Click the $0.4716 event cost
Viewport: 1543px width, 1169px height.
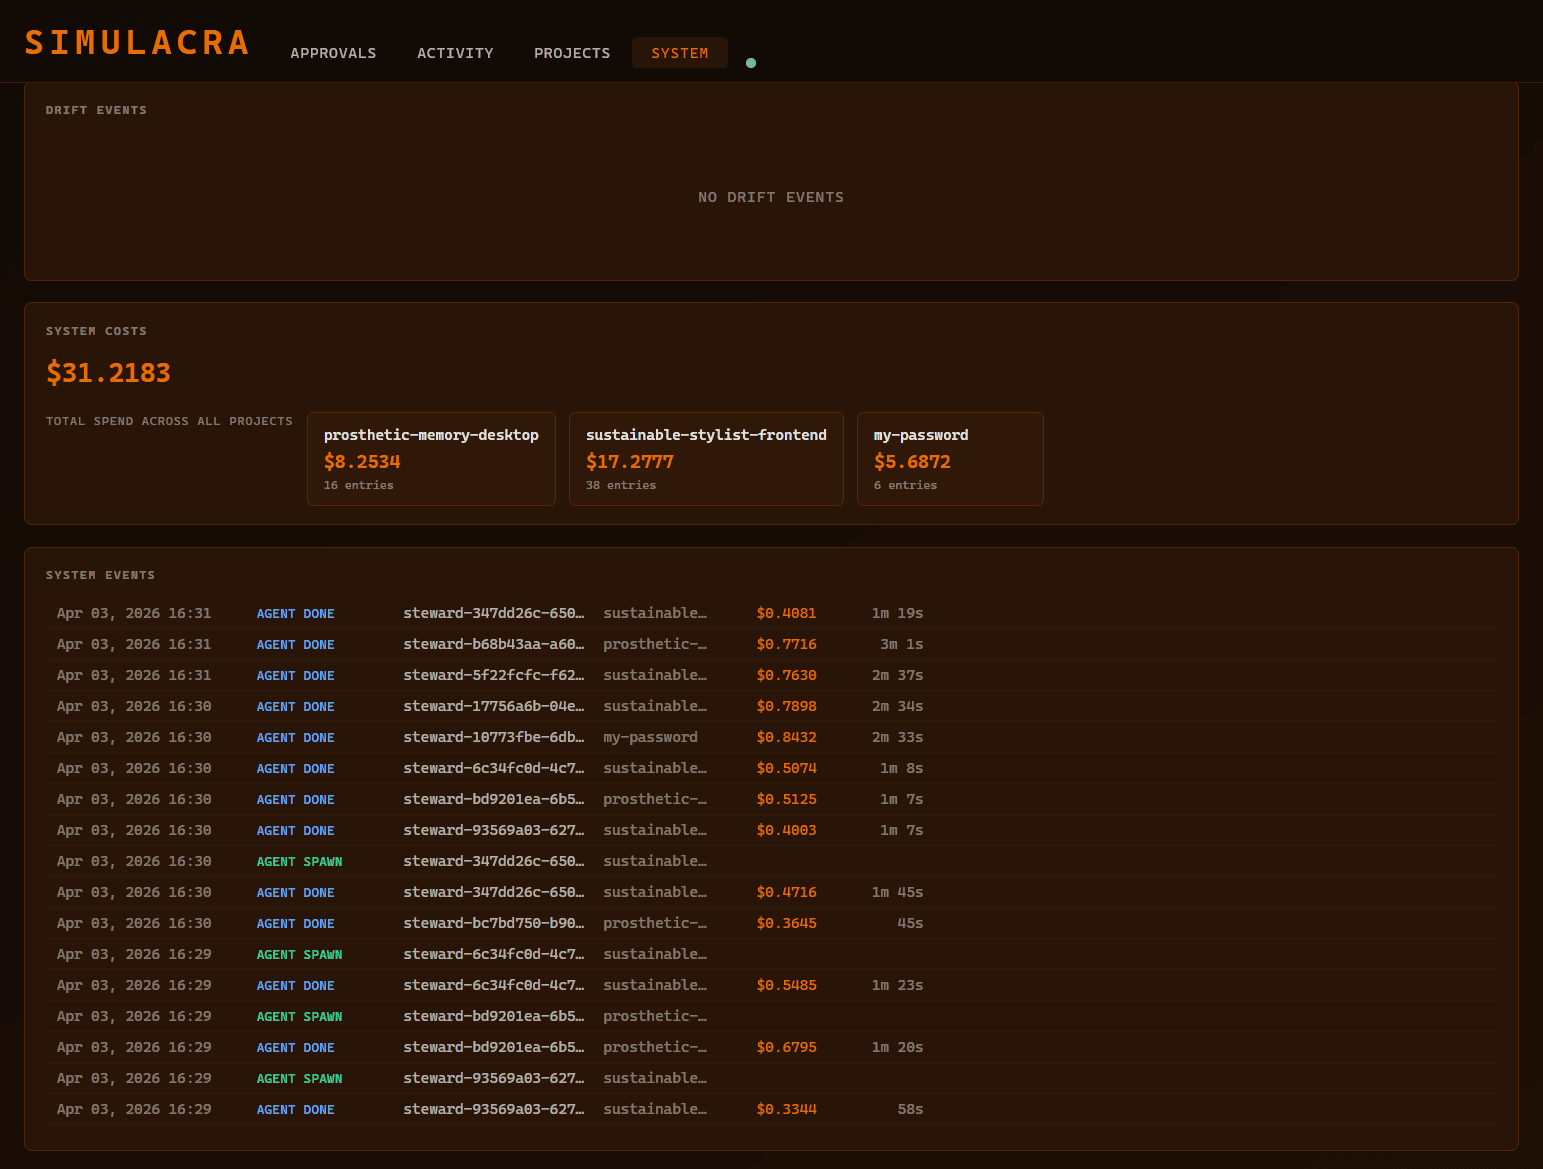[x=786, y=892]
